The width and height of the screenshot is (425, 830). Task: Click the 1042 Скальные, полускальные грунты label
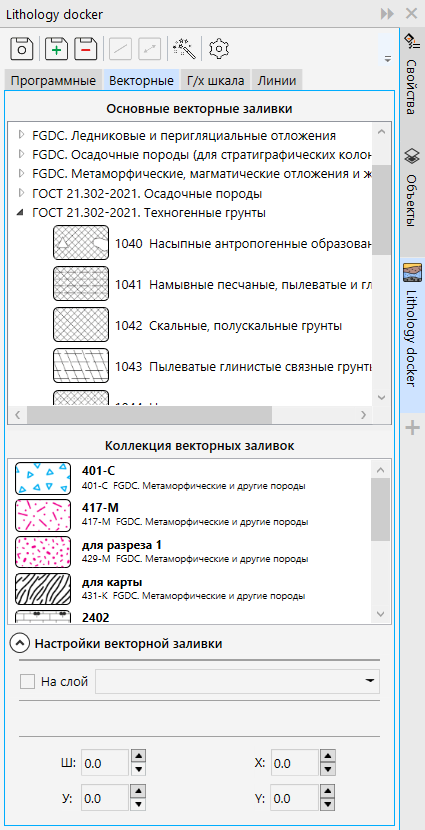pyautogui.click(x=228, y=326)
